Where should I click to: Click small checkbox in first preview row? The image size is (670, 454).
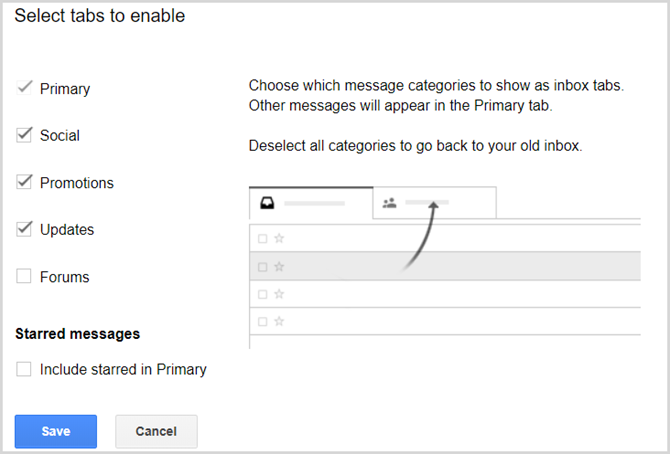263,239
